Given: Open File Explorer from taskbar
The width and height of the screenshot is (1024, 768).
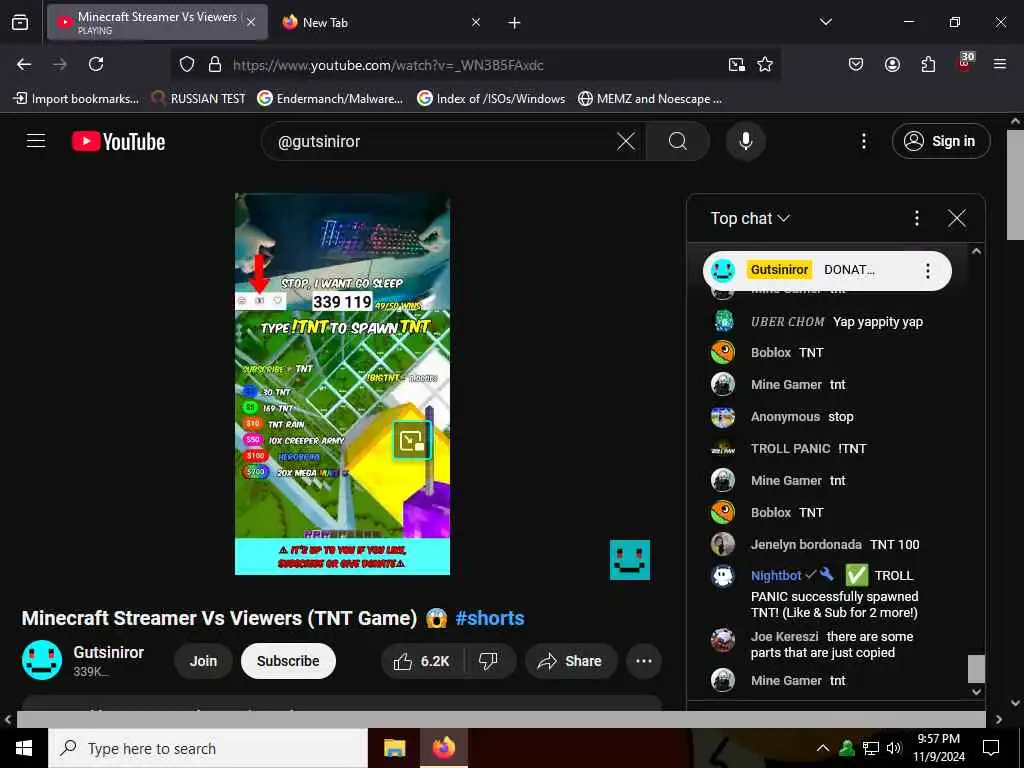Looking at the screenshot, I should point(394,748).
